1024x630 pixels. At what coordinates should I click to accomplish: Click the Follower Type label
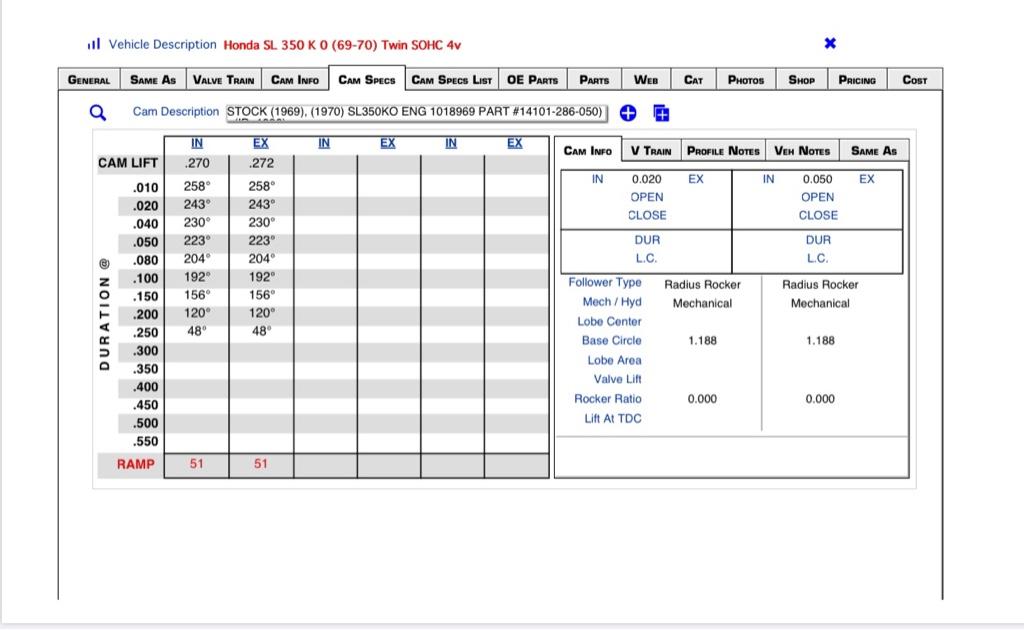coord(605,283)
